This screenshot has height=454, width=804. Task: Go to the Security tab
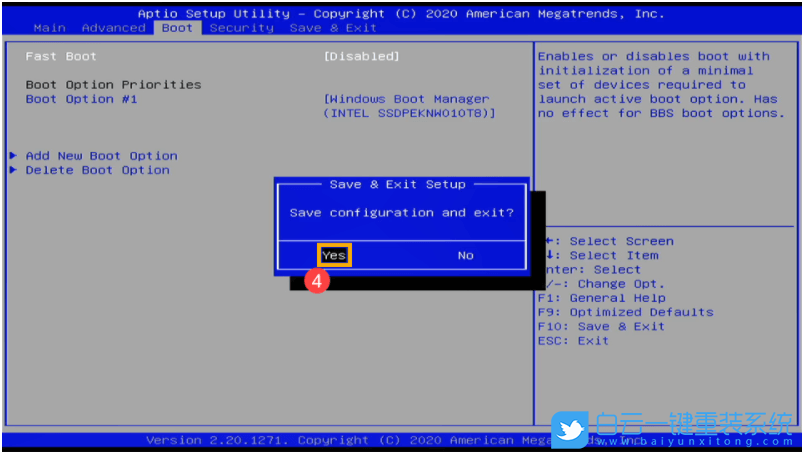(x=241, y=28)
